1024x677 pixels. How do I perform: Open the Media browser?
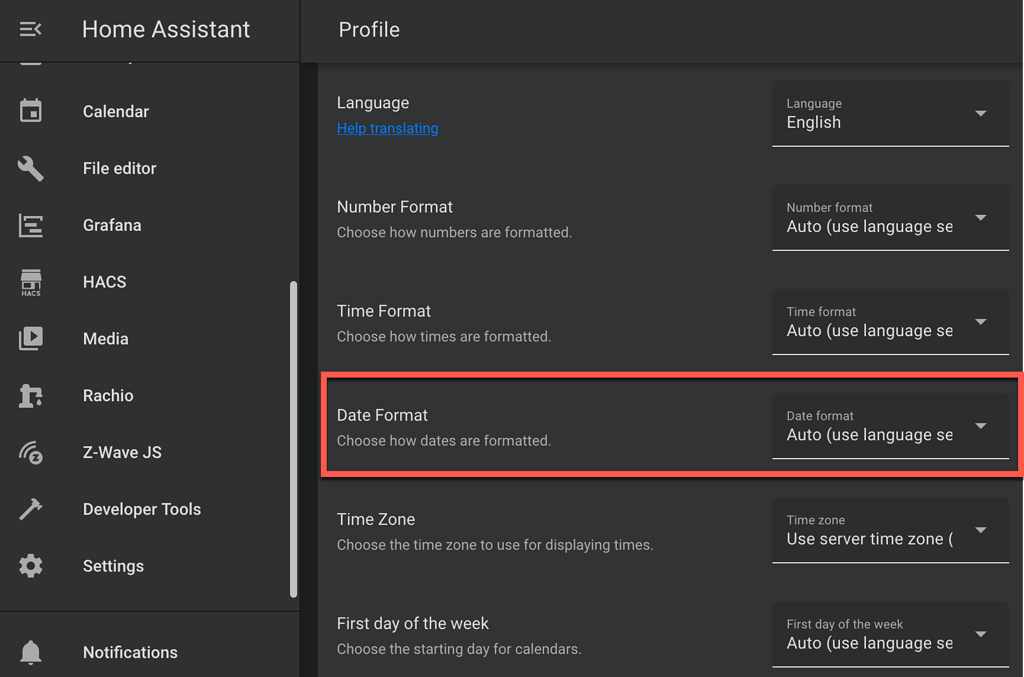[x=105, y=338]
